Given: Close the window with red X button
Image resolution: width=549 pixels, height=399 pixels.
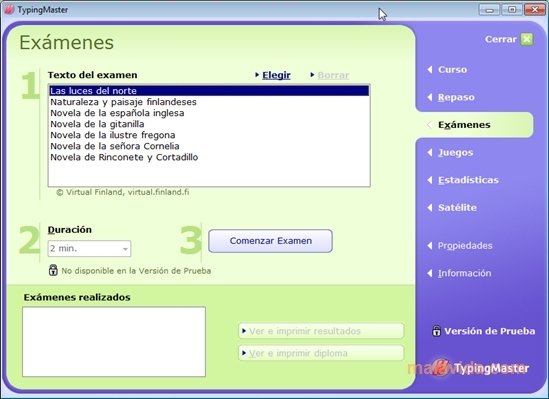Looking at the screenshot, I should [534, 9].
